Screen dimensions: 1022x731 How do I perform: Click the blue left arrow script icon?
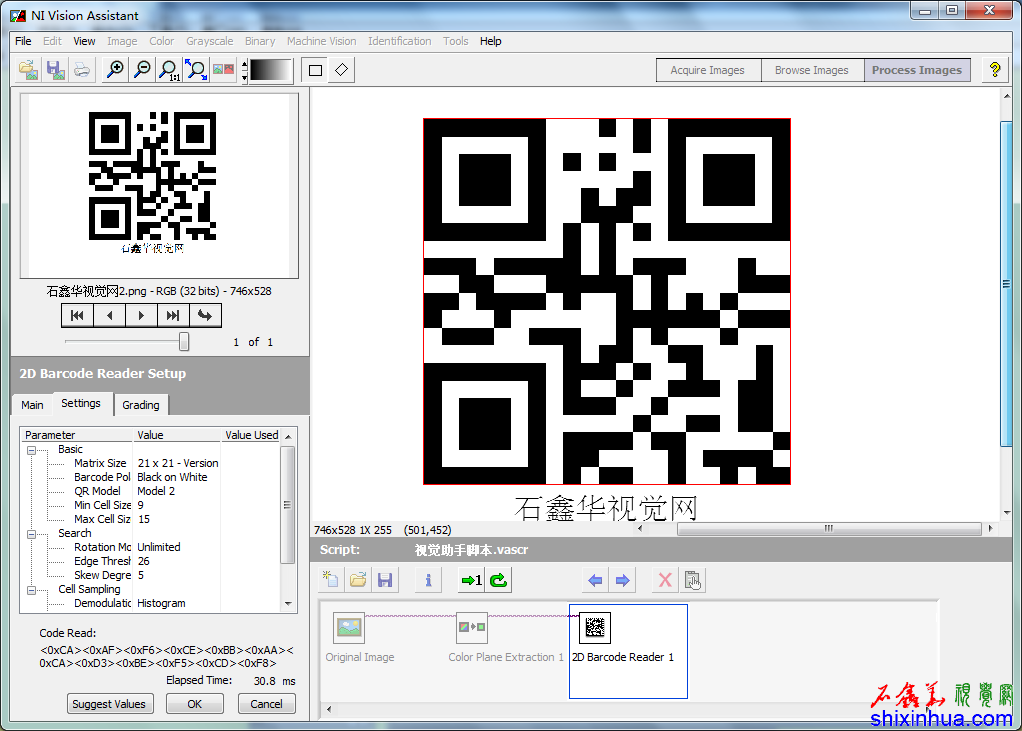tap(595, 580)
